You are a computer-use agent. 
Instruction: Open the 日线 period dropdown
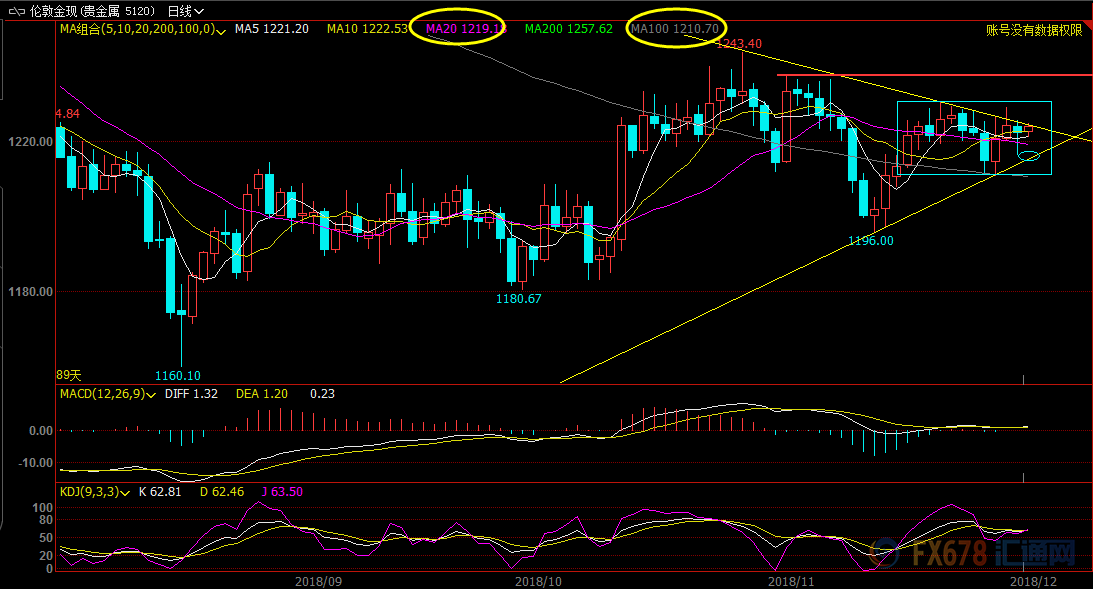[185, 11]
